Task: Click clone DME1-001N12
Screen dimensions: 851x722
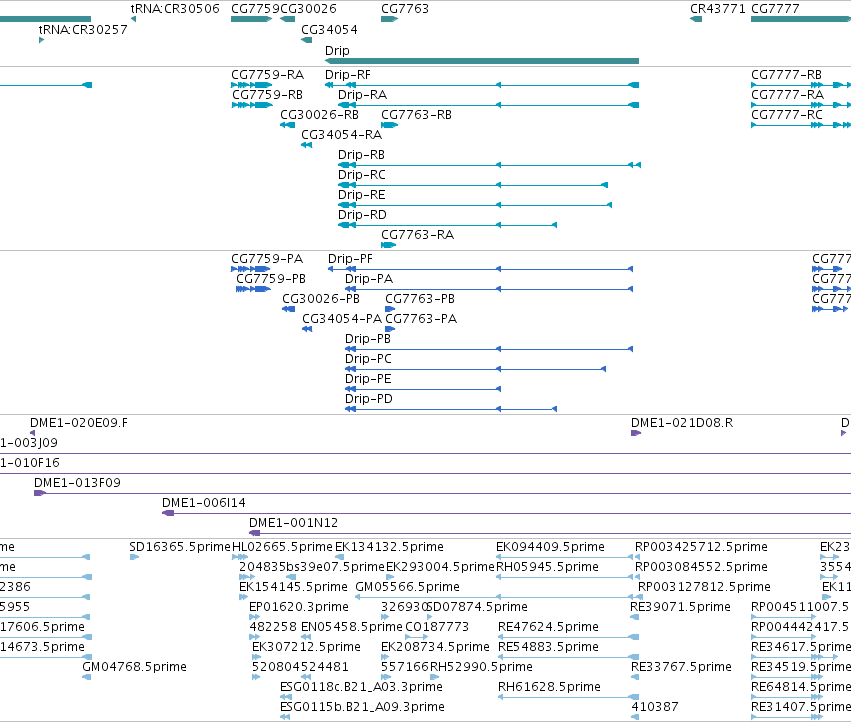Action: pyautogui.click(x=293, y=523)
